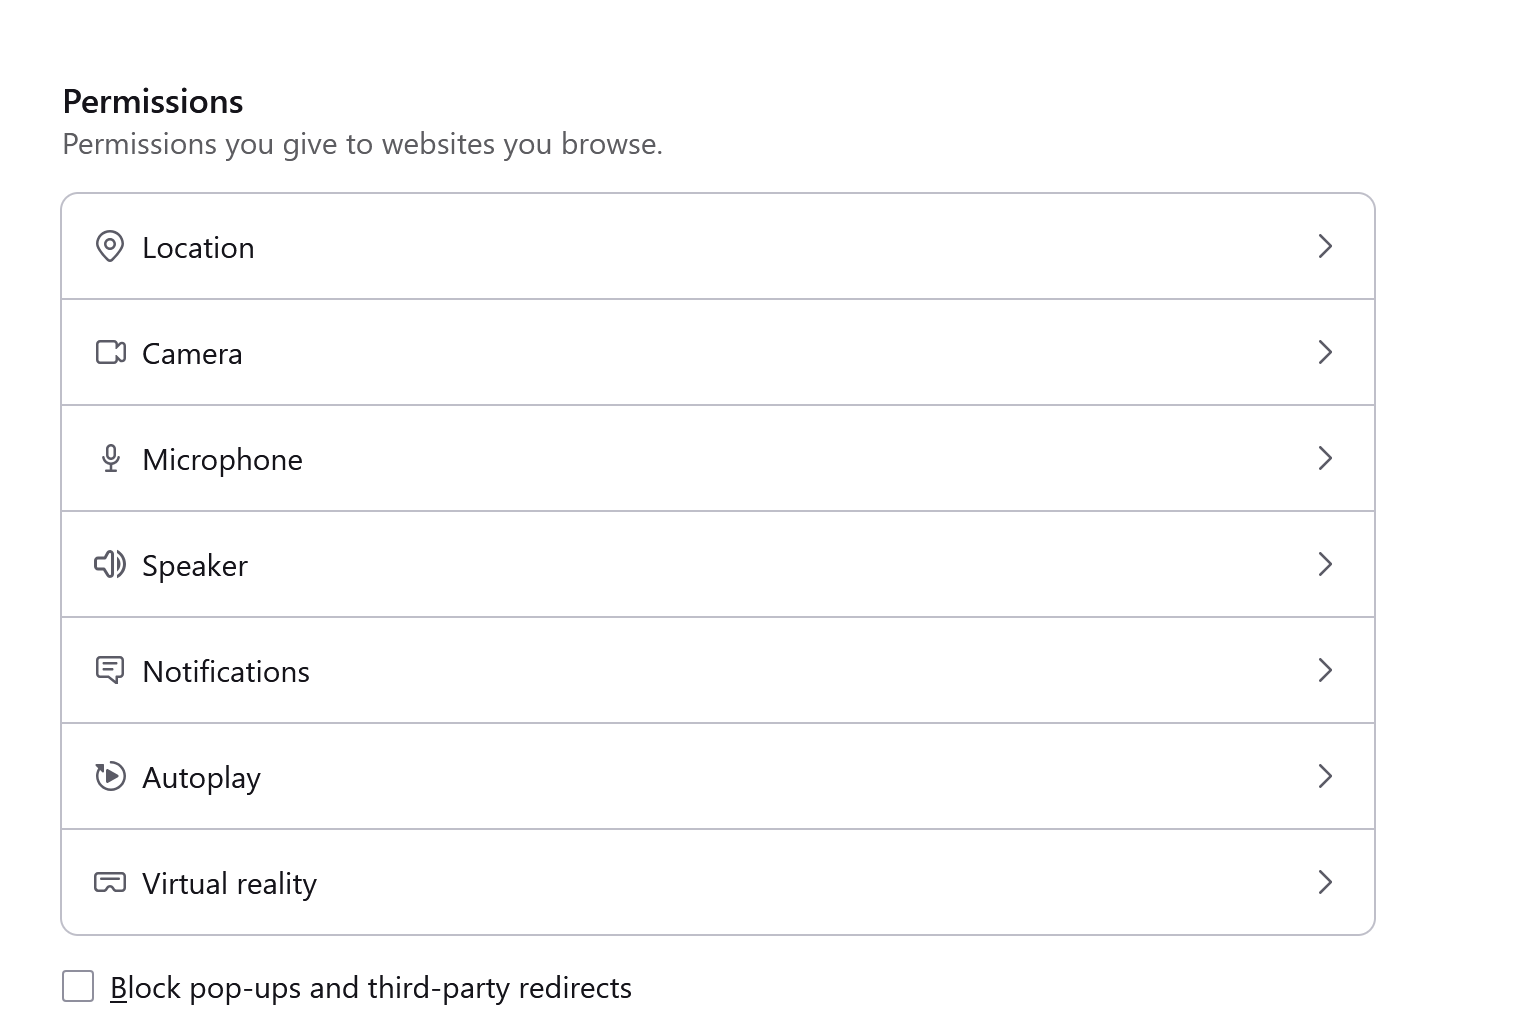The width and height of the screenshot is (1519, 1026).
Task: Click the Block pop-ups label text
Action: tap(371, 988)
